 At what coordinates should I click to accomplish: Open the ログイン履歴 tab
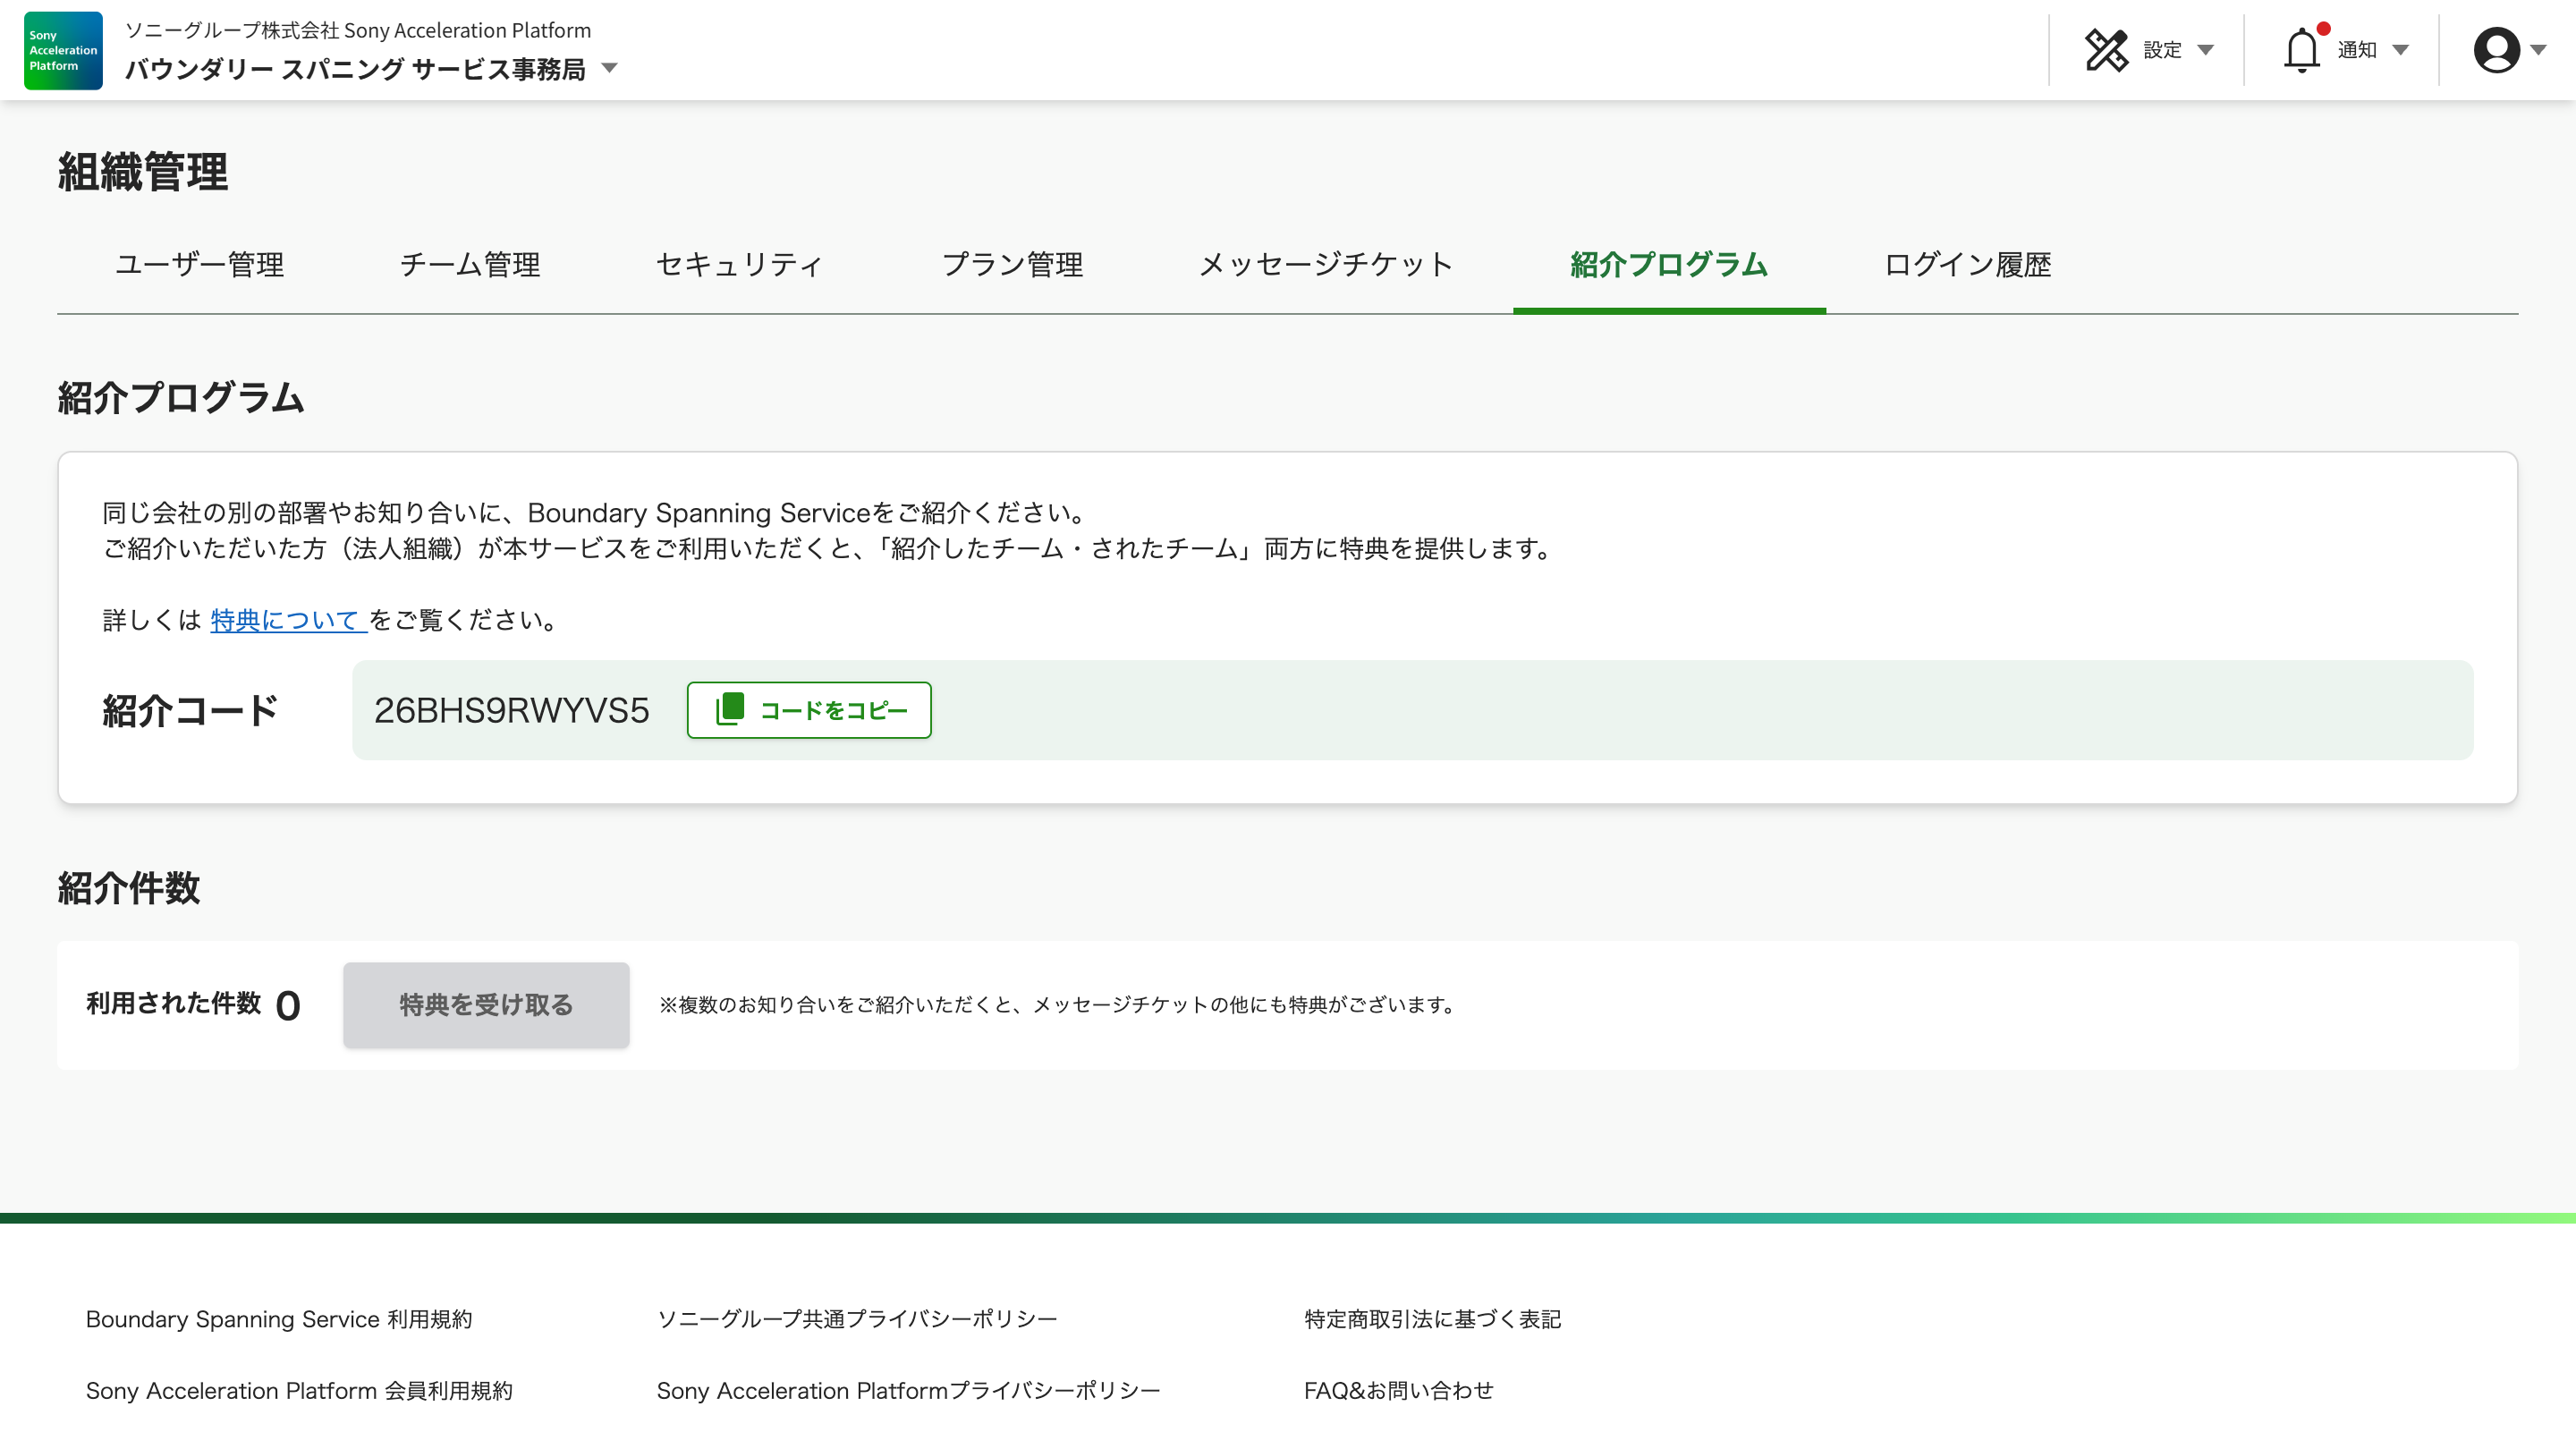click(1967, 265)
